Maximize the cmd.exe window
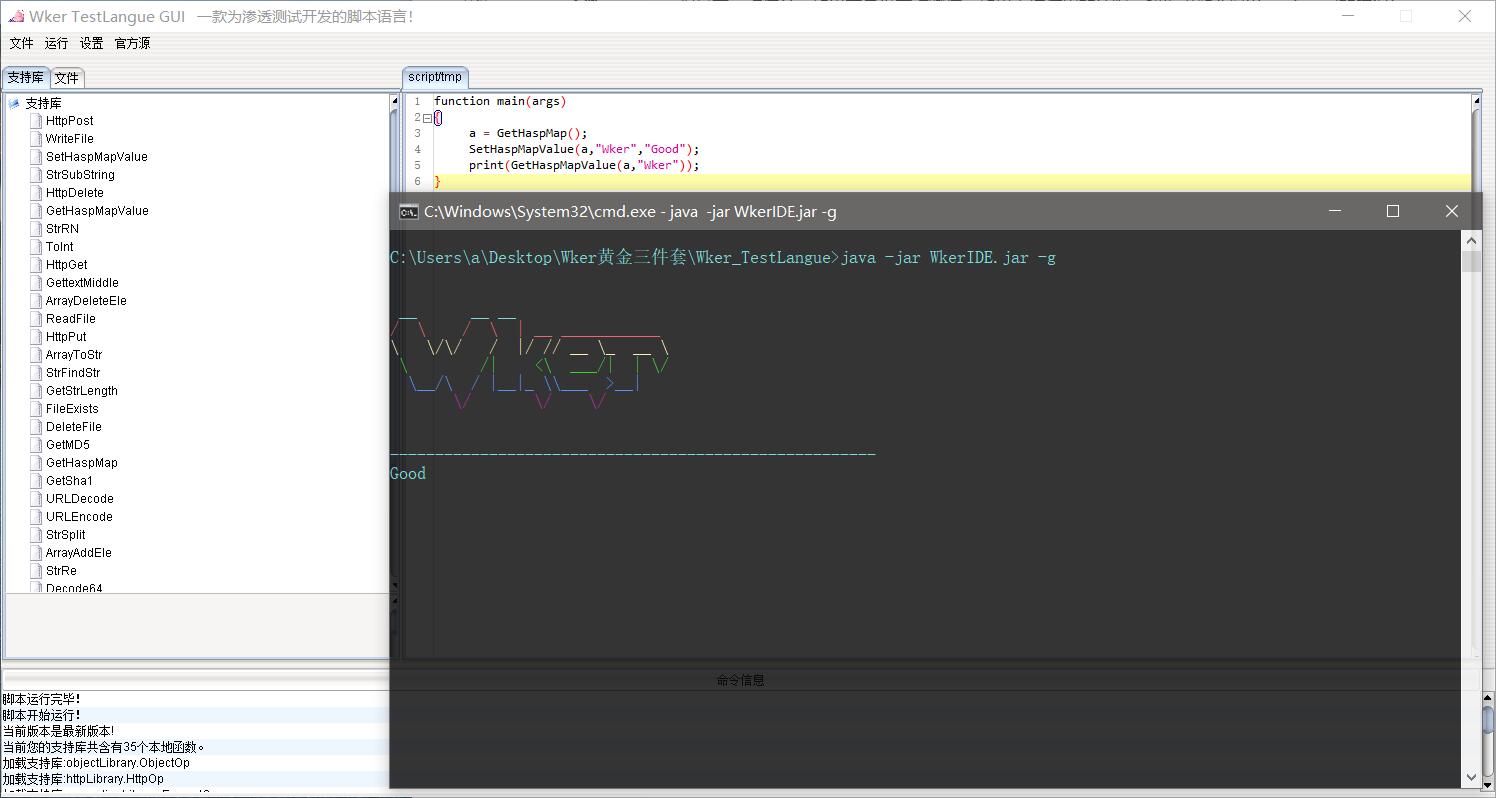 1393,211
